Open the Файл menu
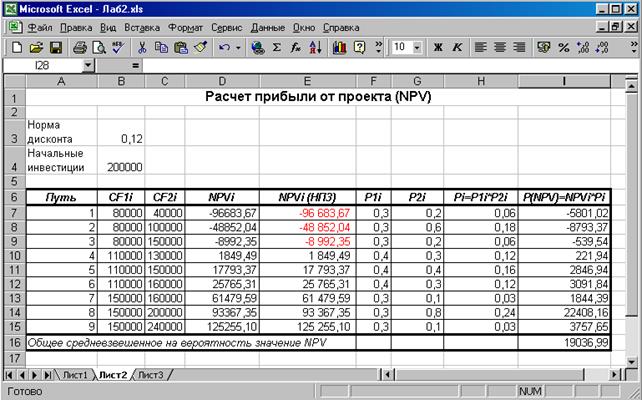This screenshot has width=642, height=400. tap(40, 28)
